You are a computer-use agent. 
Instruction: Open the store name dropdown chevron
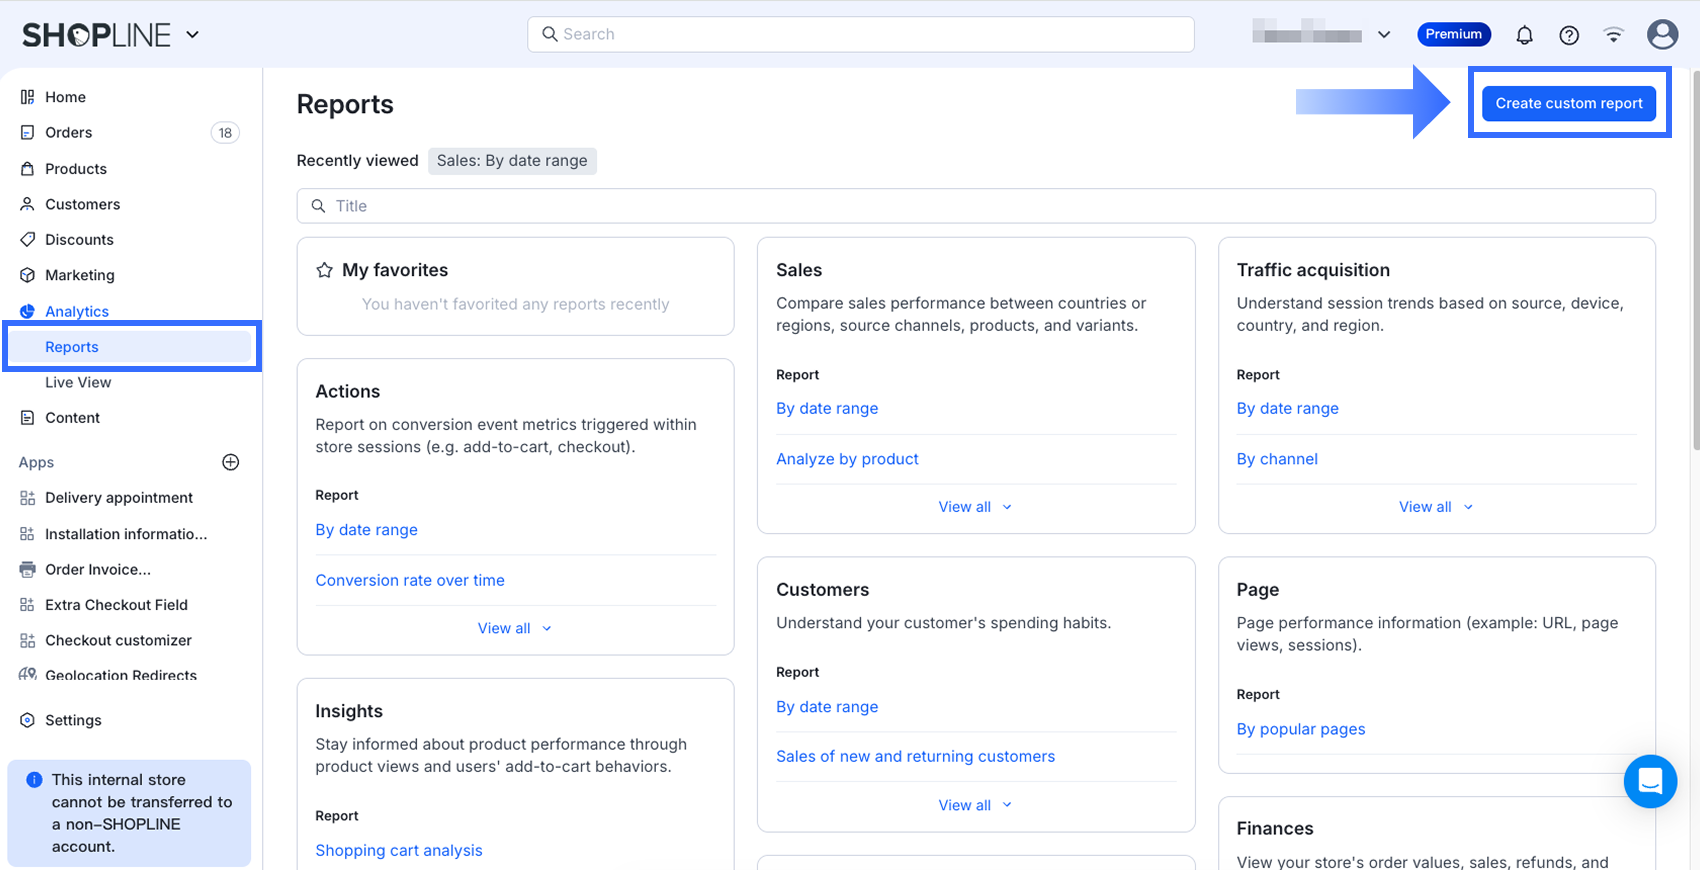point(1384,35)
